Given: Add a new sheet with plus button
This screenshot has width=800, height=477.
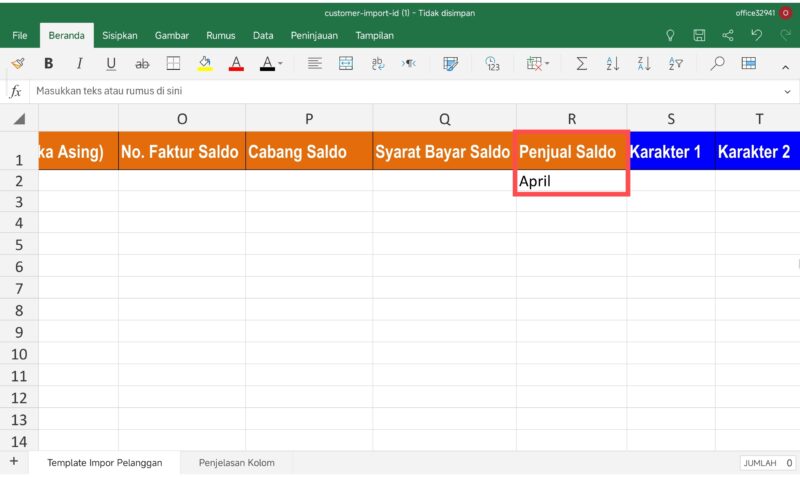Looking at the screenshot, I should pyautogui.click(x=13, y=462).
